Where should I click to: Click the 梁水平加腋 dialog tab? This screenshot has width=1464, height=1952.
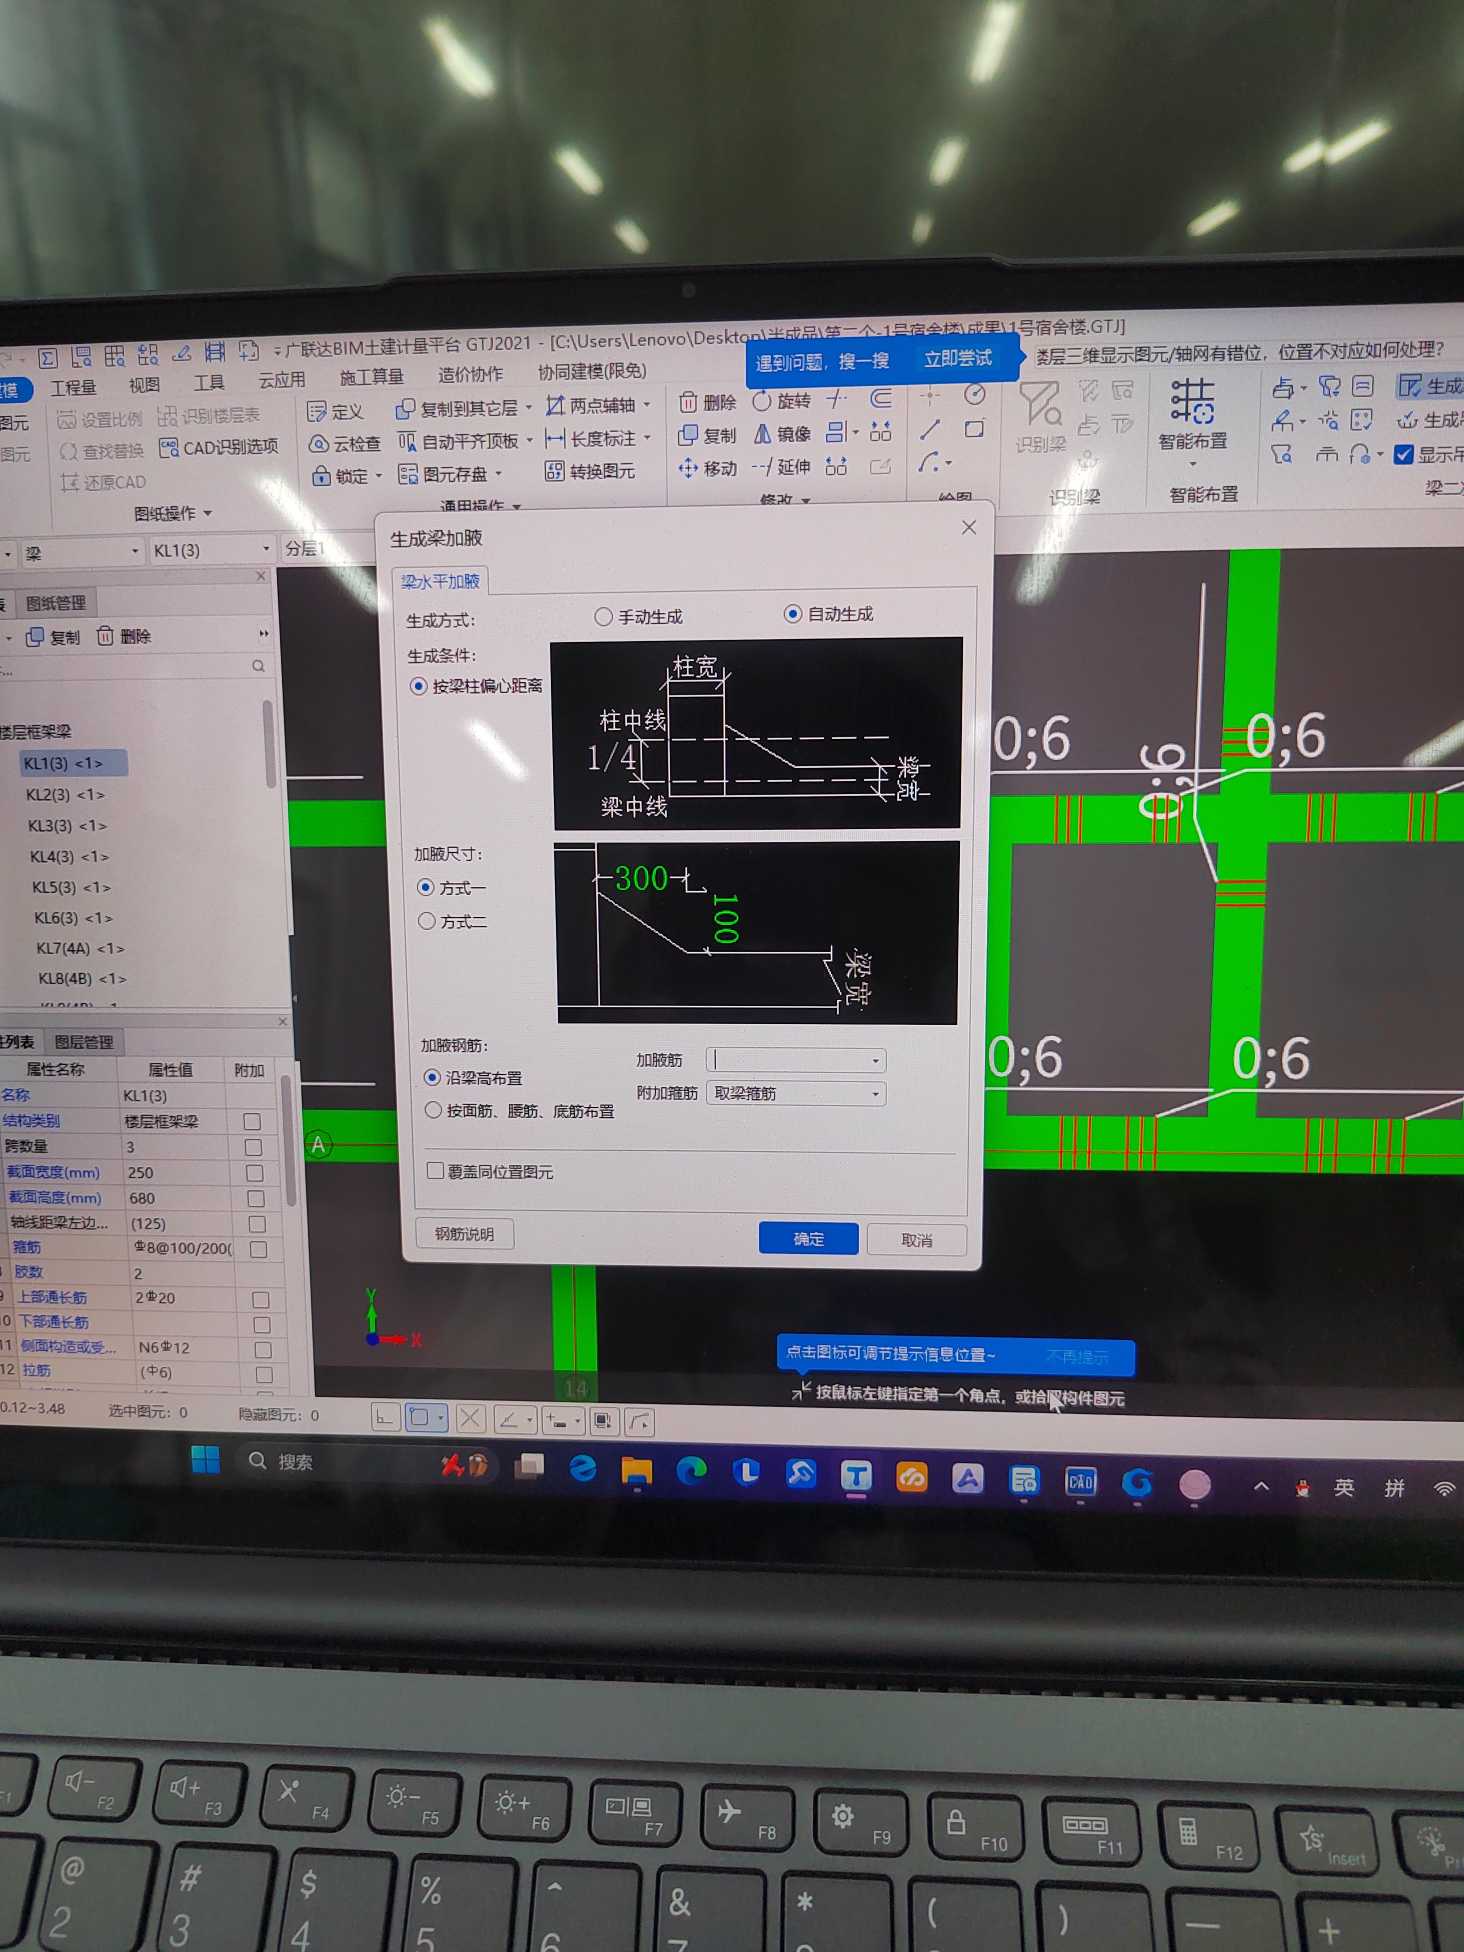440,581
